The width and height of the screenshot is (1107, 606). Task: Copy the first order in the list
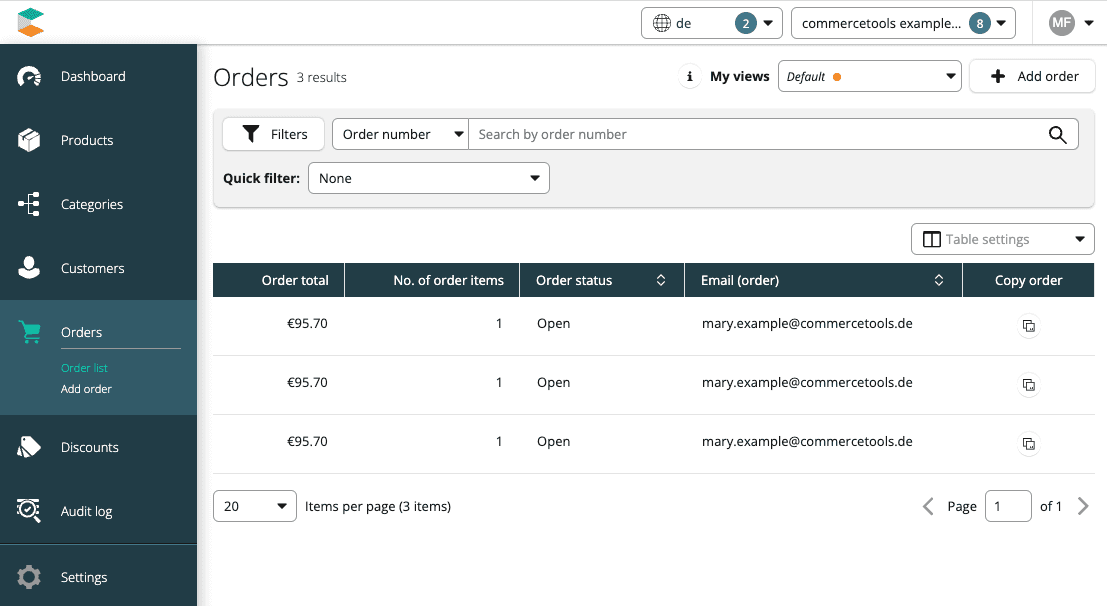coord(1028,326)
